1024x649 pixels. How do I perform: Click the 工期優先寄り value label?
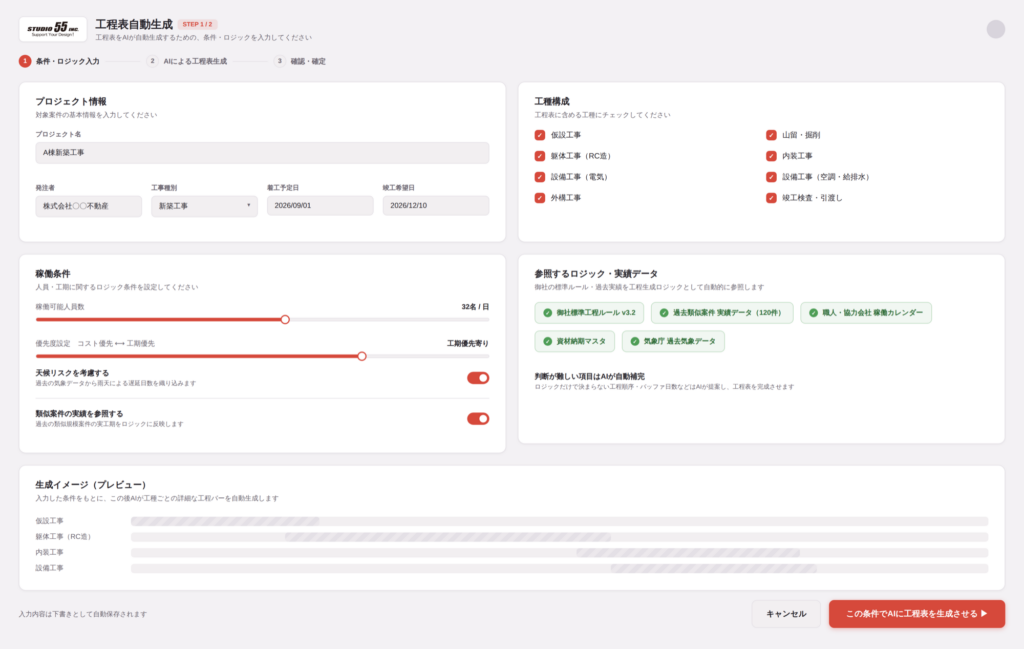468,343
